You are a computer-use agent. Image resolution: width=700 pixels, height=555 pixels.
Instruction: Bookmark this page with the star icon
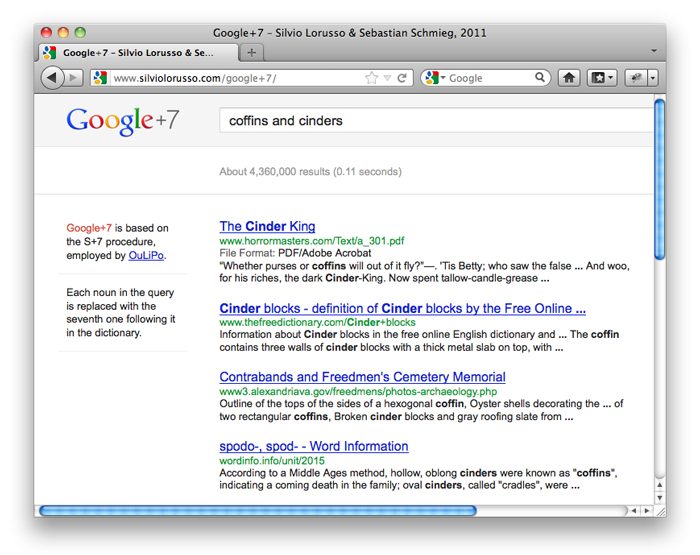click(372, 78)
